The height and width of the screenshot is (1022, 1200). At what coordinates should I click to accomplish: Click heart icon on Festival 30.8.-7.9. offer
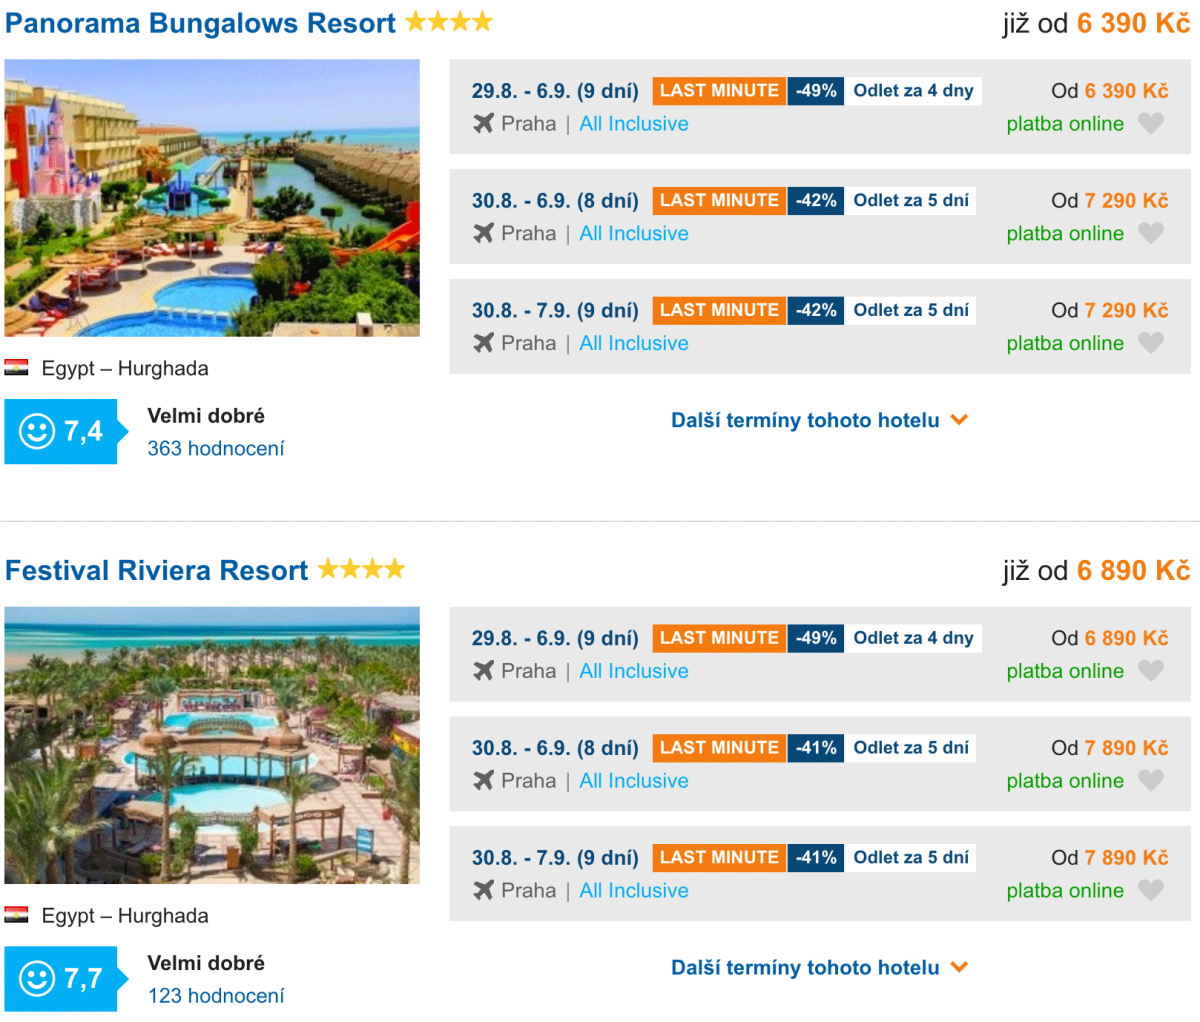pos(1151,890)
